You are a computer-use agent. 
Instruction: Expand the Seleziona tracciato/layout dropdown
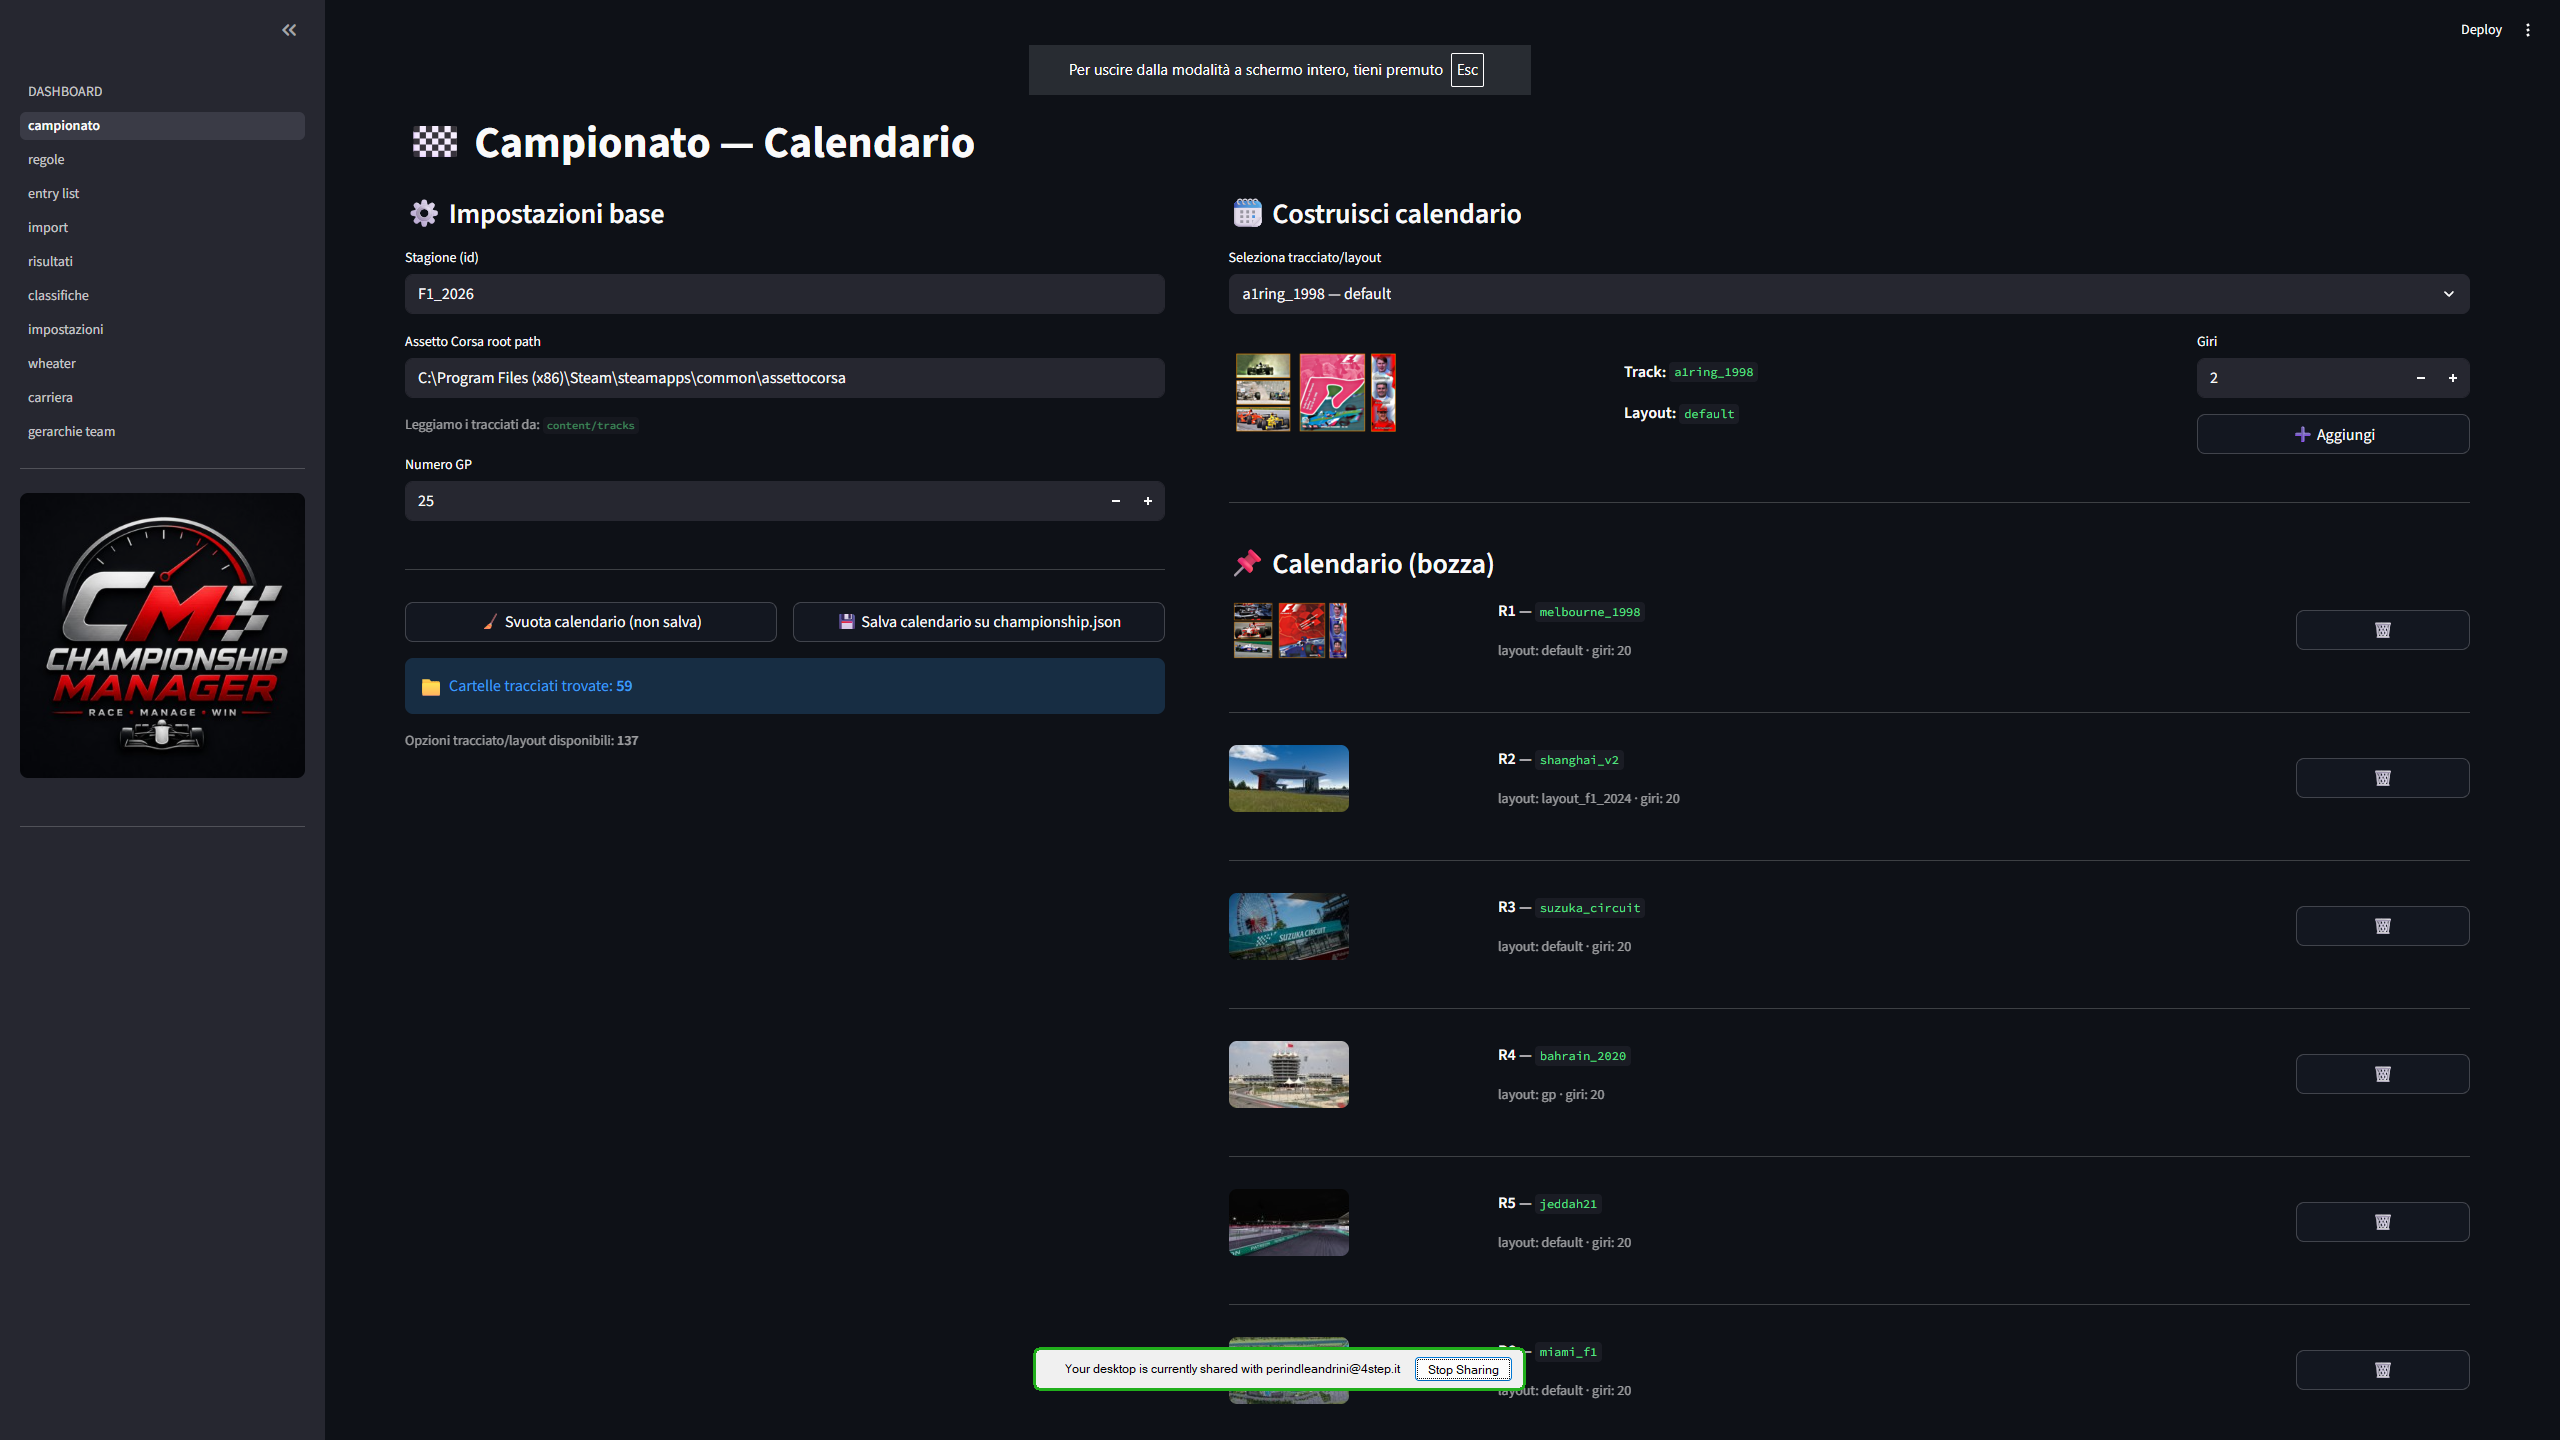[x=1849, y=294]
